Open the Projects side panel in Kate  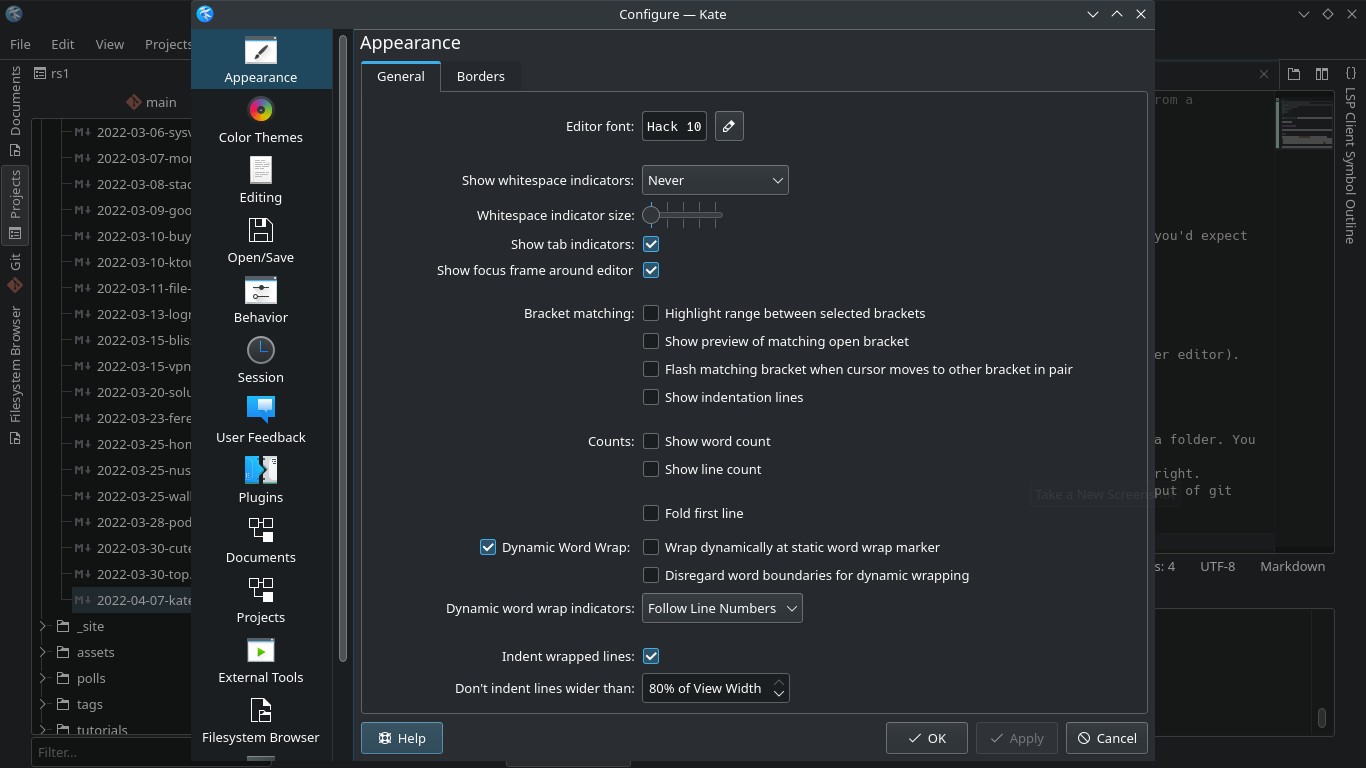[x=15, y=204]
